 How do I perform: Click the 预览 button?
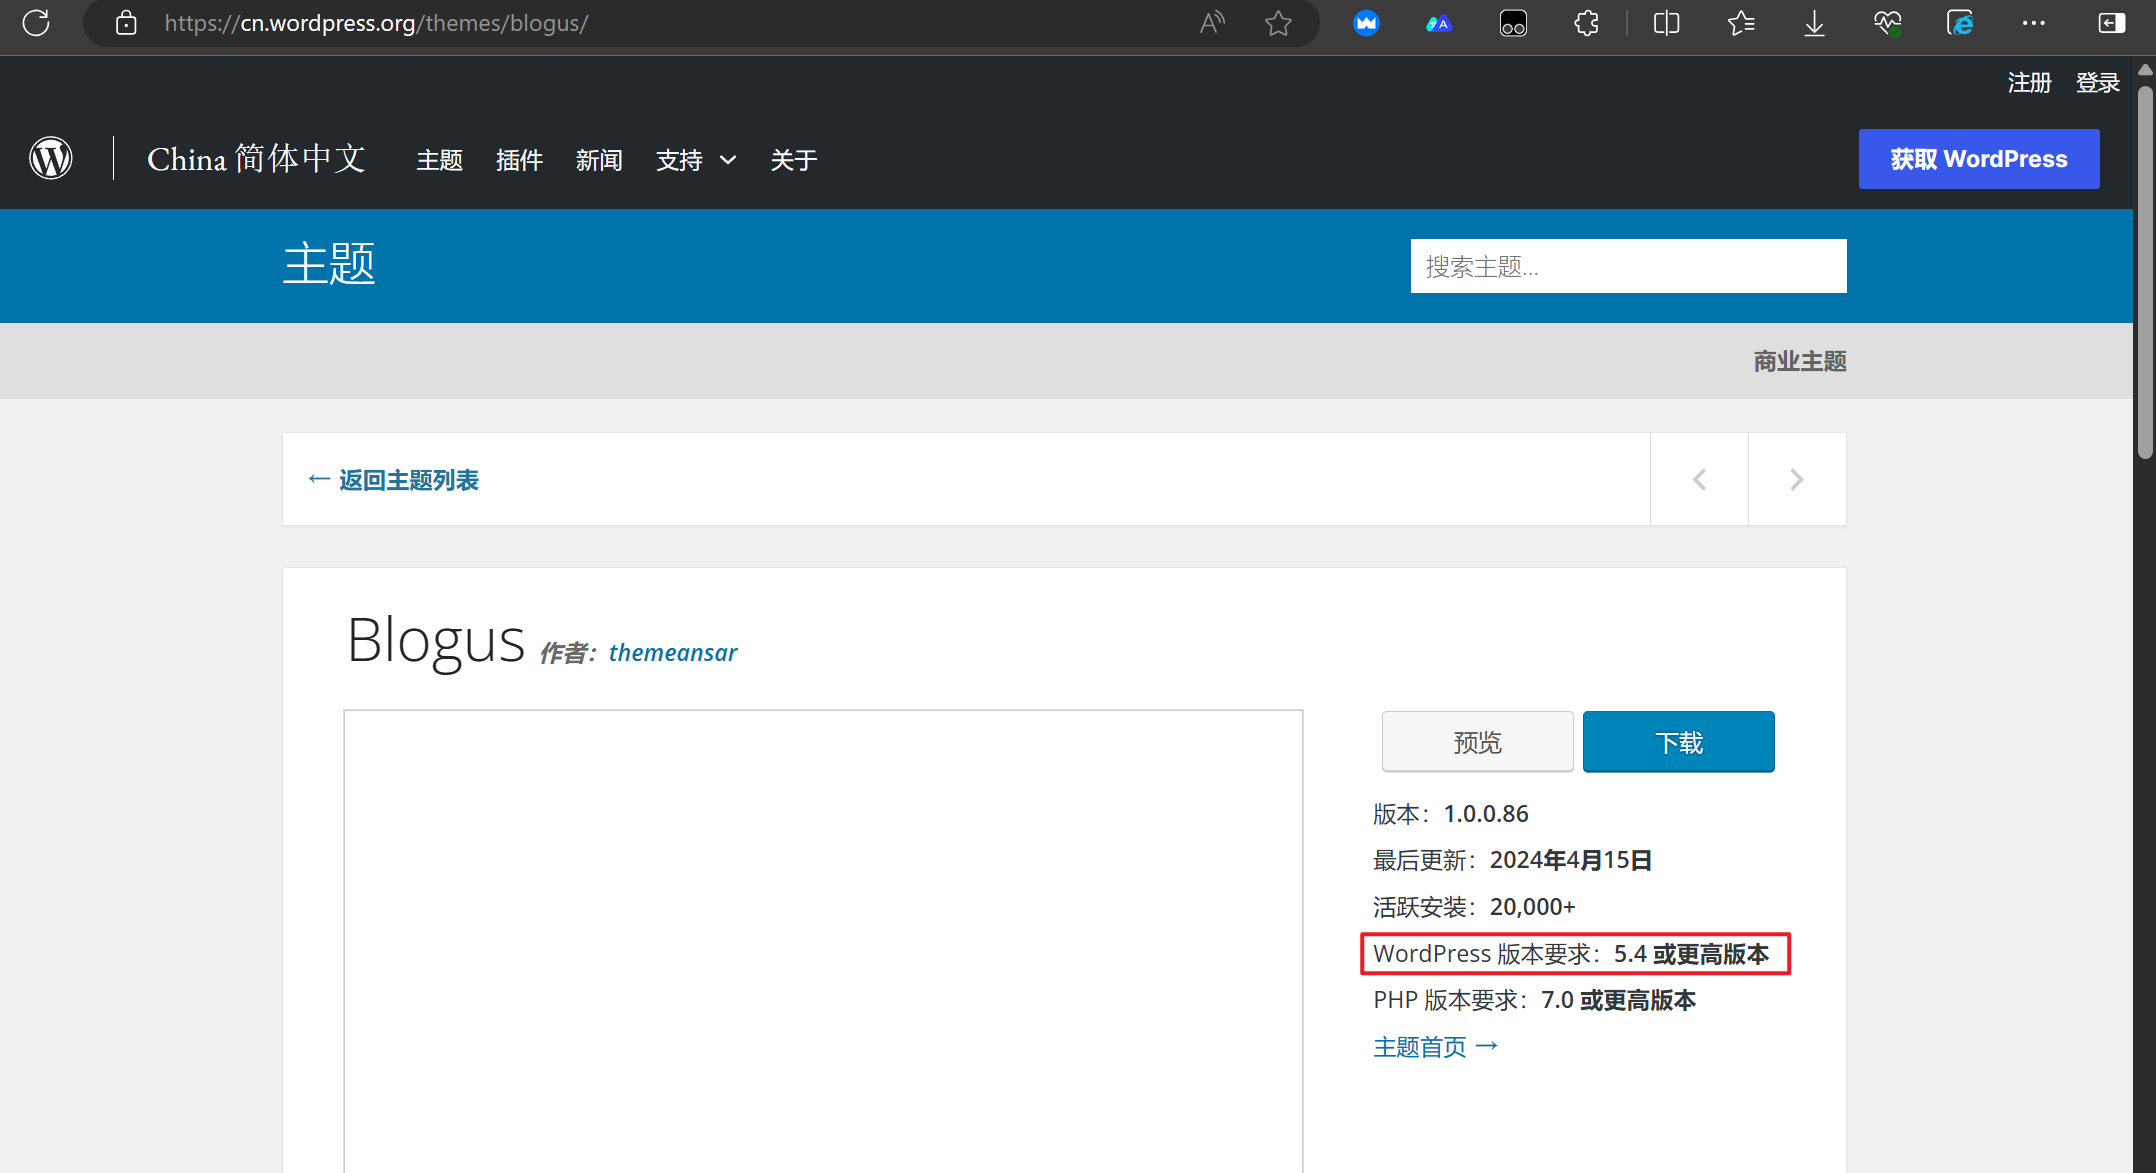tap(1477, 742)
